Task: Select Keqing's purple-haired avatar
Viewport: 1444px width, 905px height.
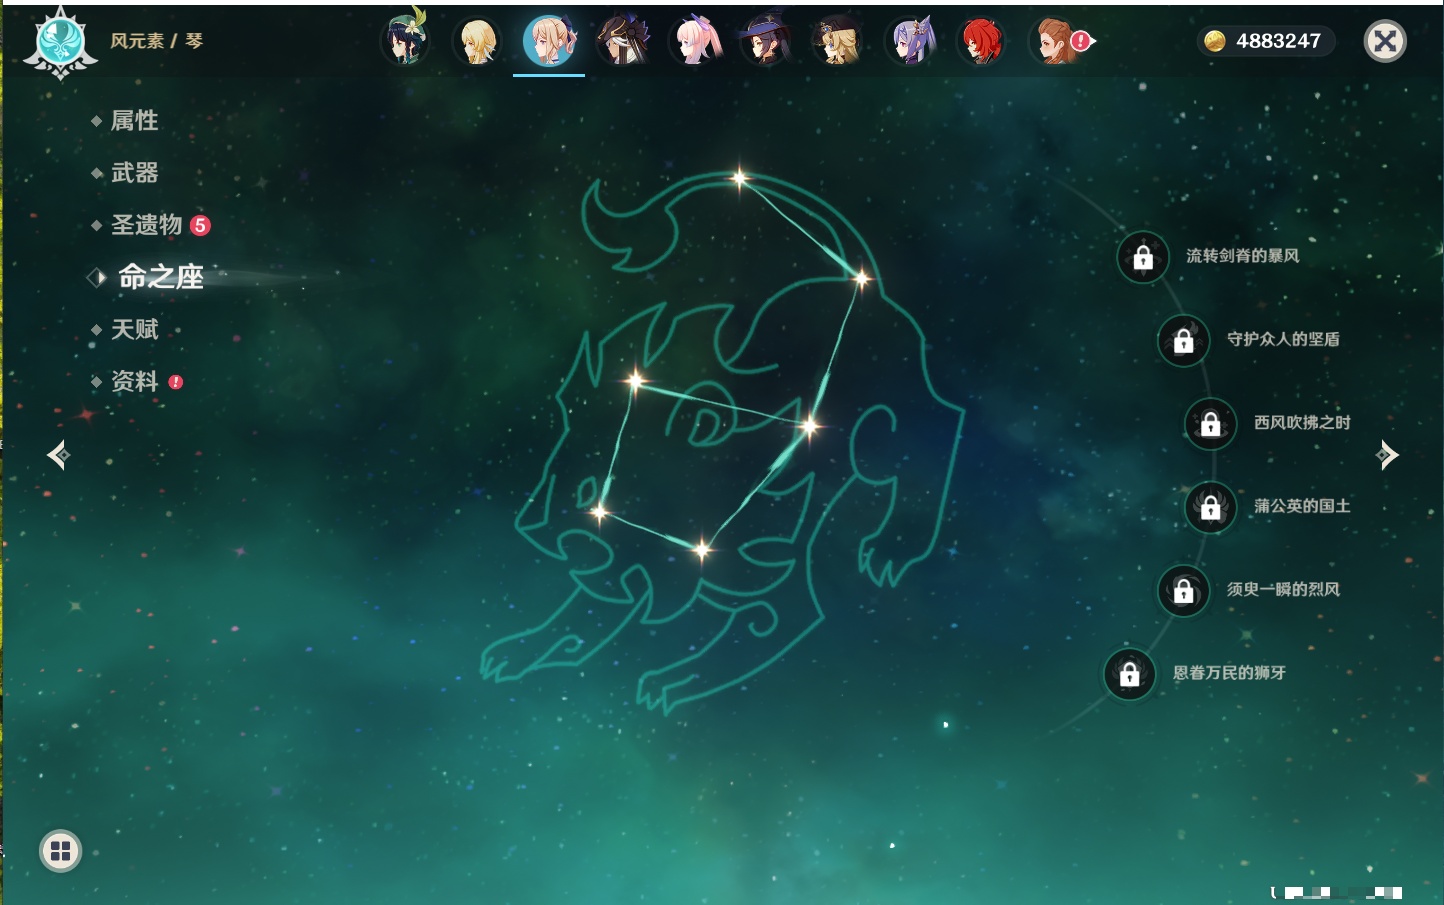Action: coord(911,41)
